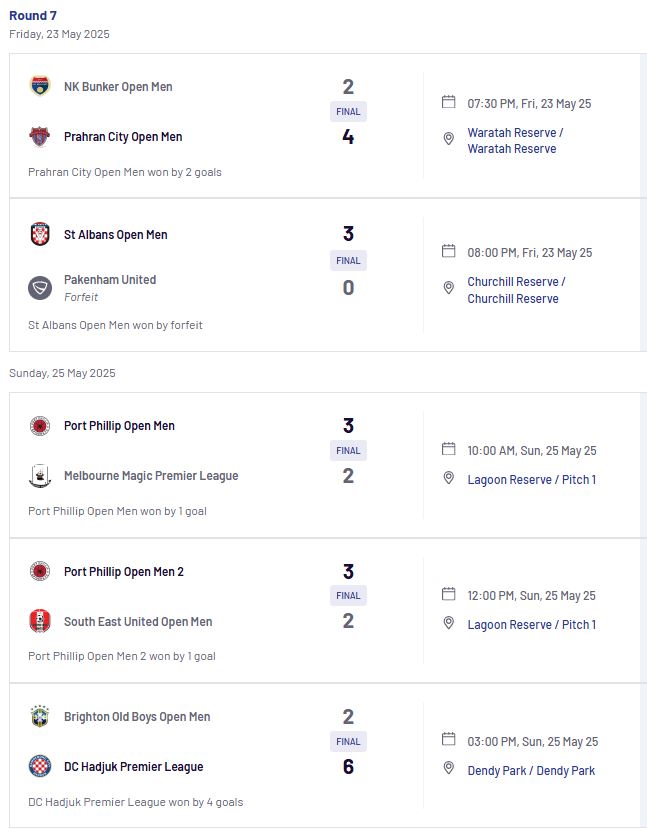This screenshot has width=647, height=833.
Task: Click the Brighton Old Boys Open Men logo
Action: tap(40, 716)
